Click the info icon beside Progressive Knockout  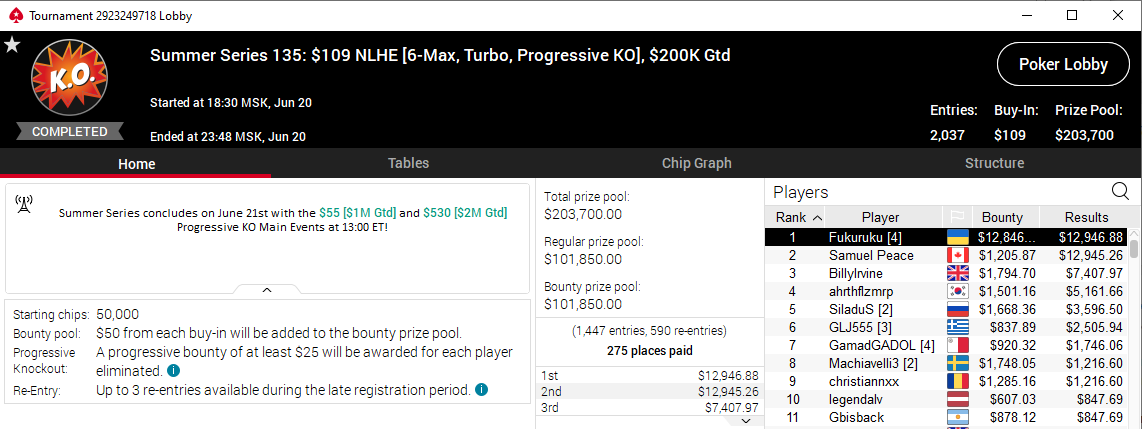[173, 370]
